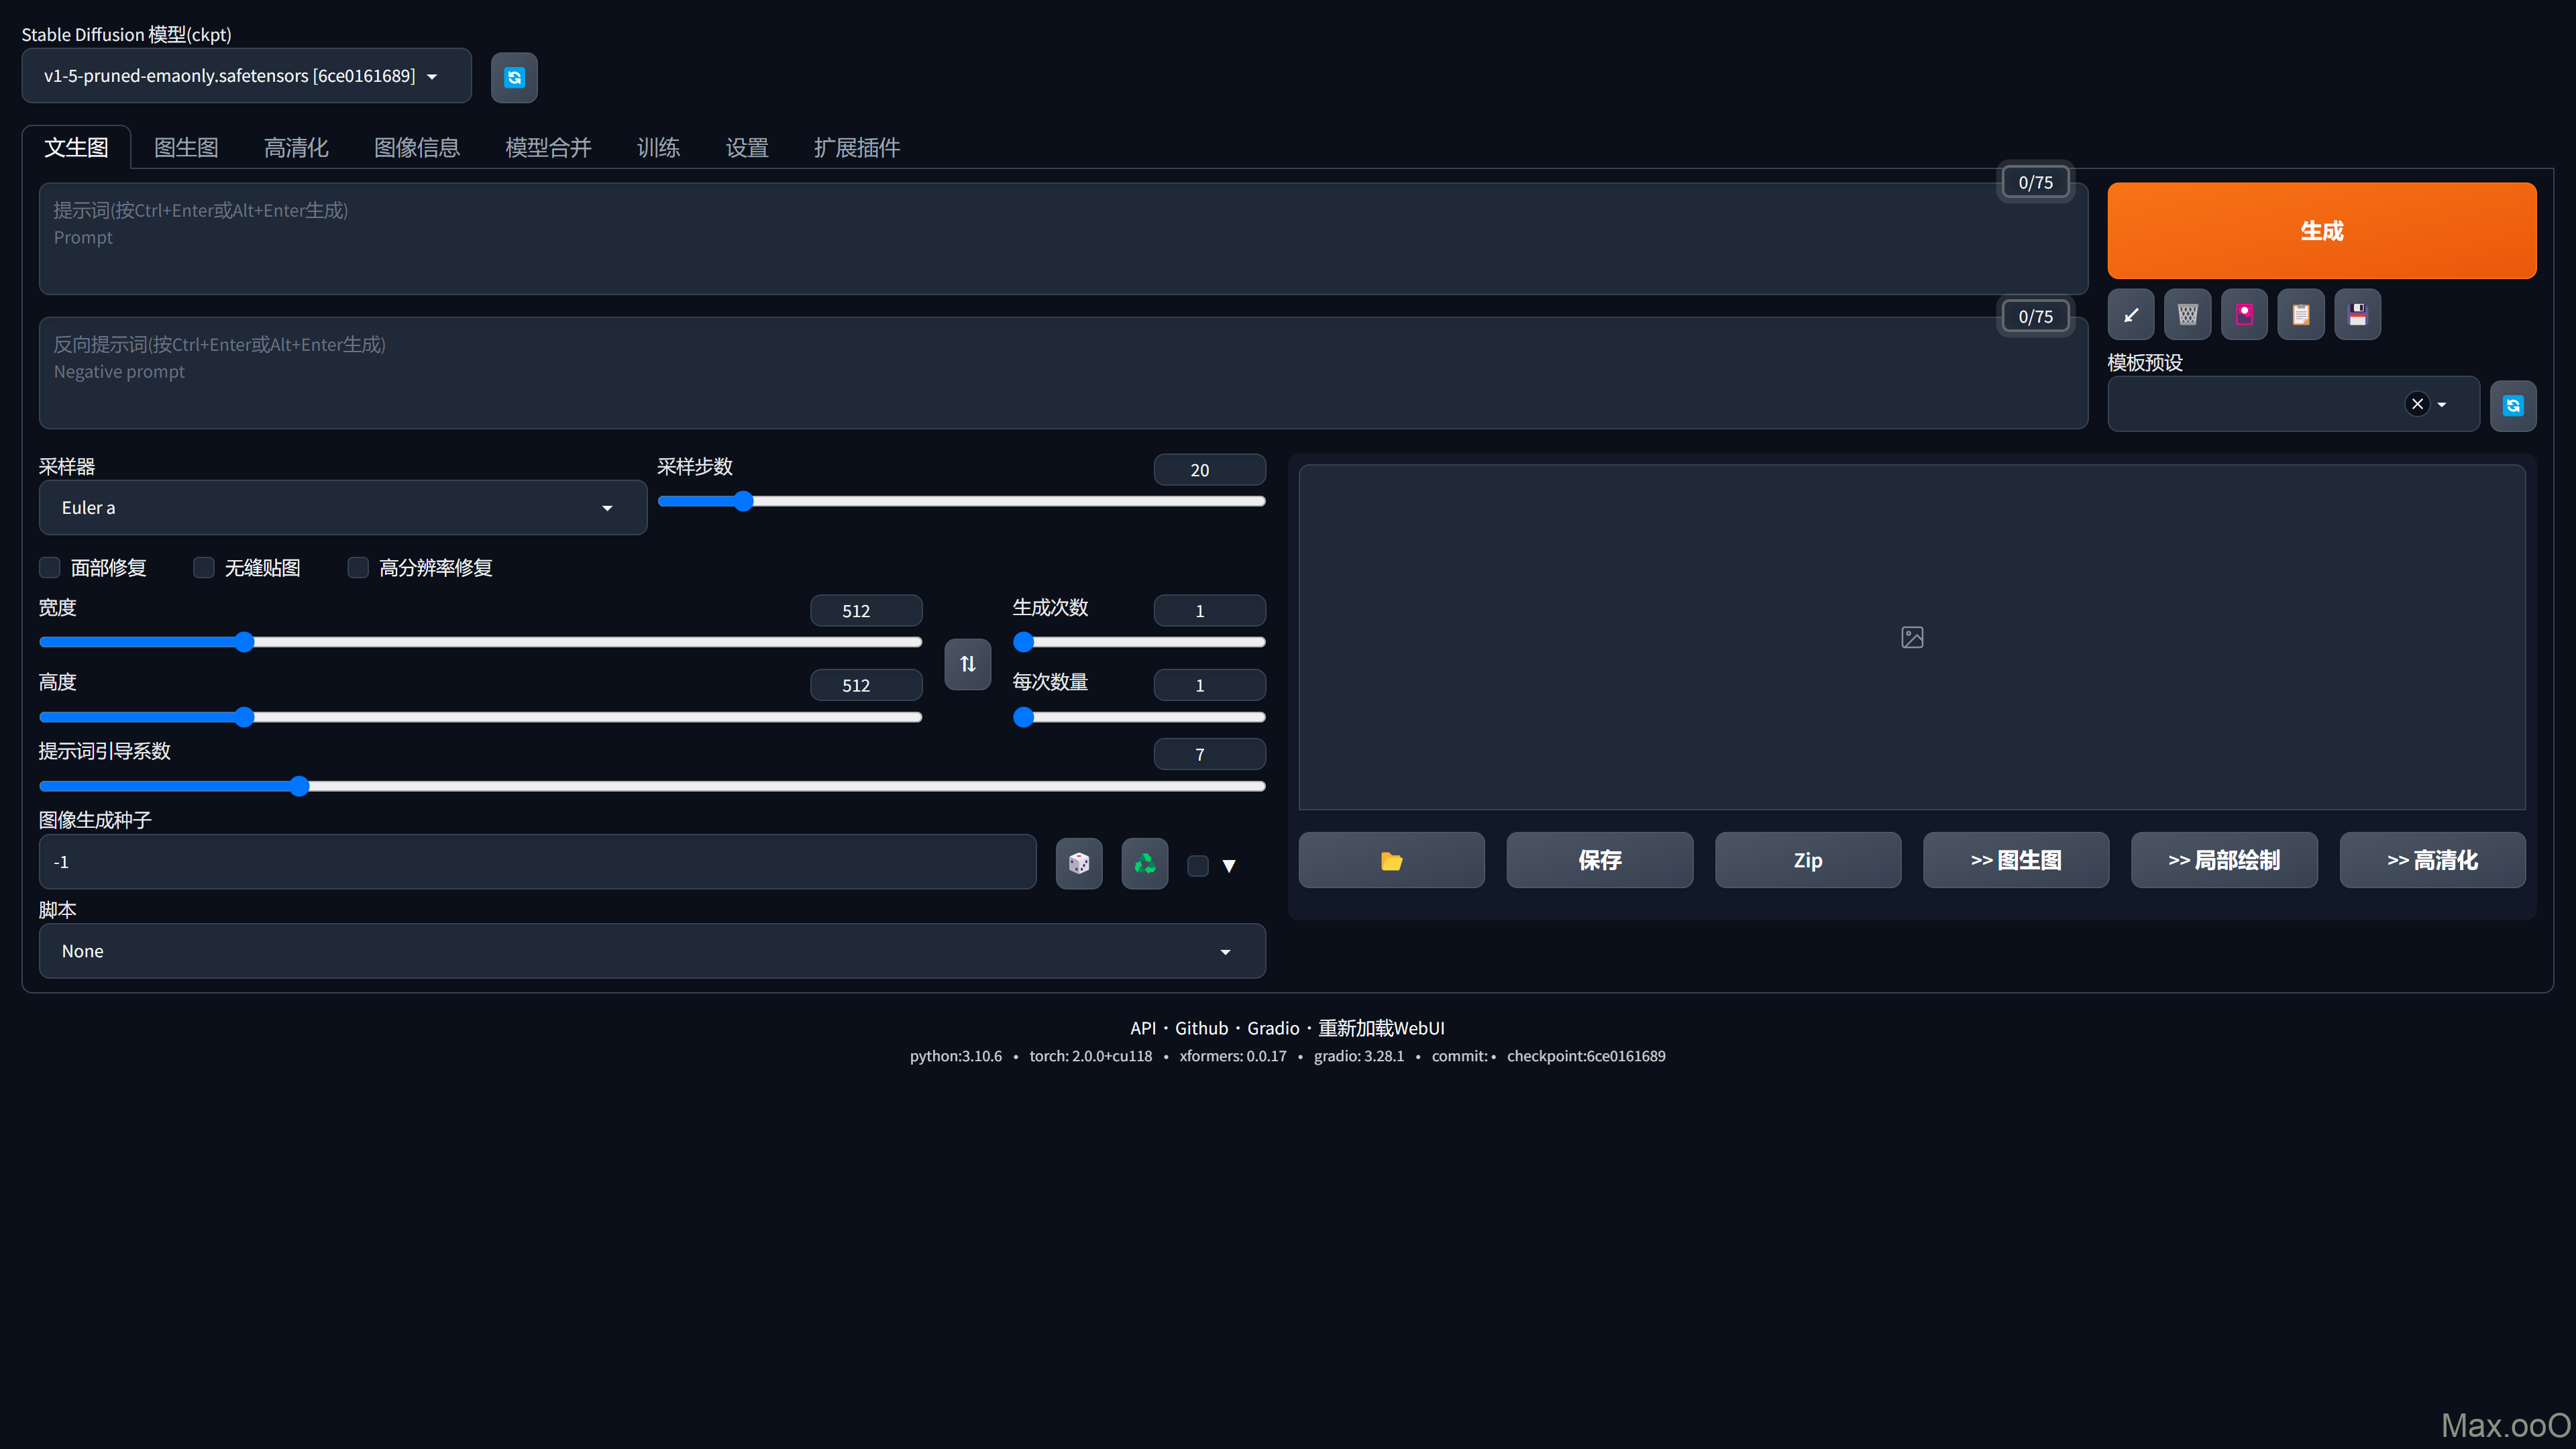Open the output folder with the folder button

click(1391, 860)
